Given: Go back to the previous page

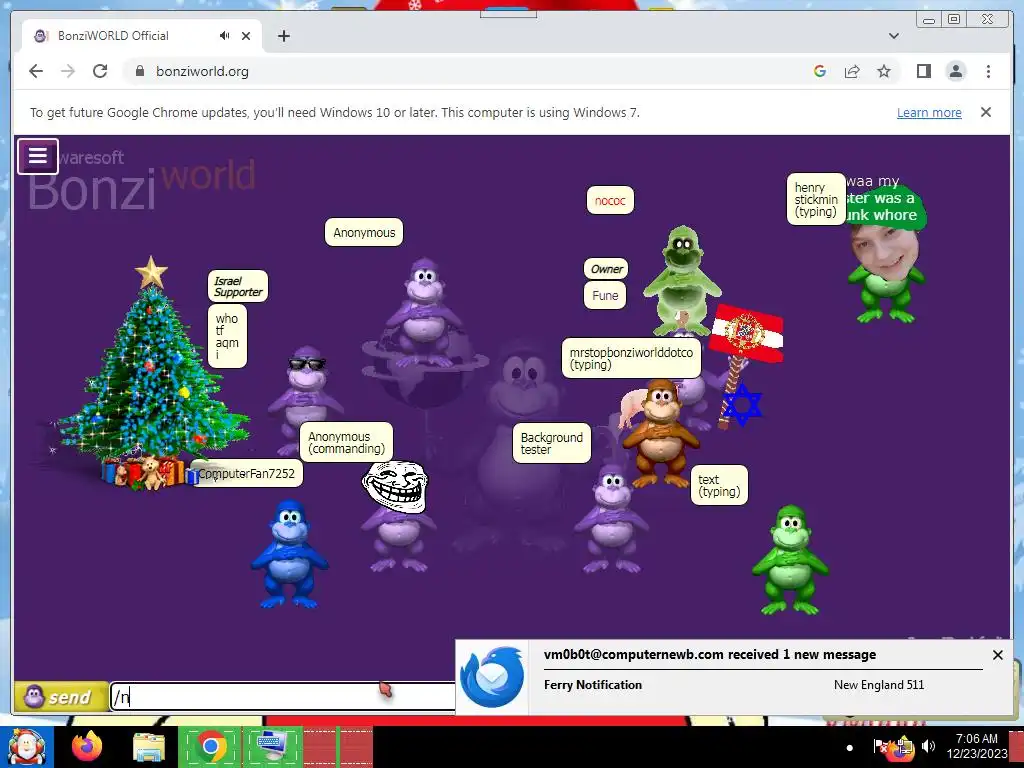Looking at the screenshot, I should [x=36, y=71].
